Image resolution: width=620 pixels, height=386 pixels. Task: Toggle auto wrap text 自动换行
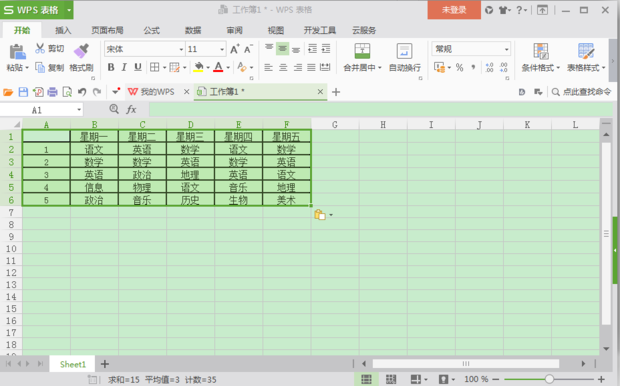[405, 58]
